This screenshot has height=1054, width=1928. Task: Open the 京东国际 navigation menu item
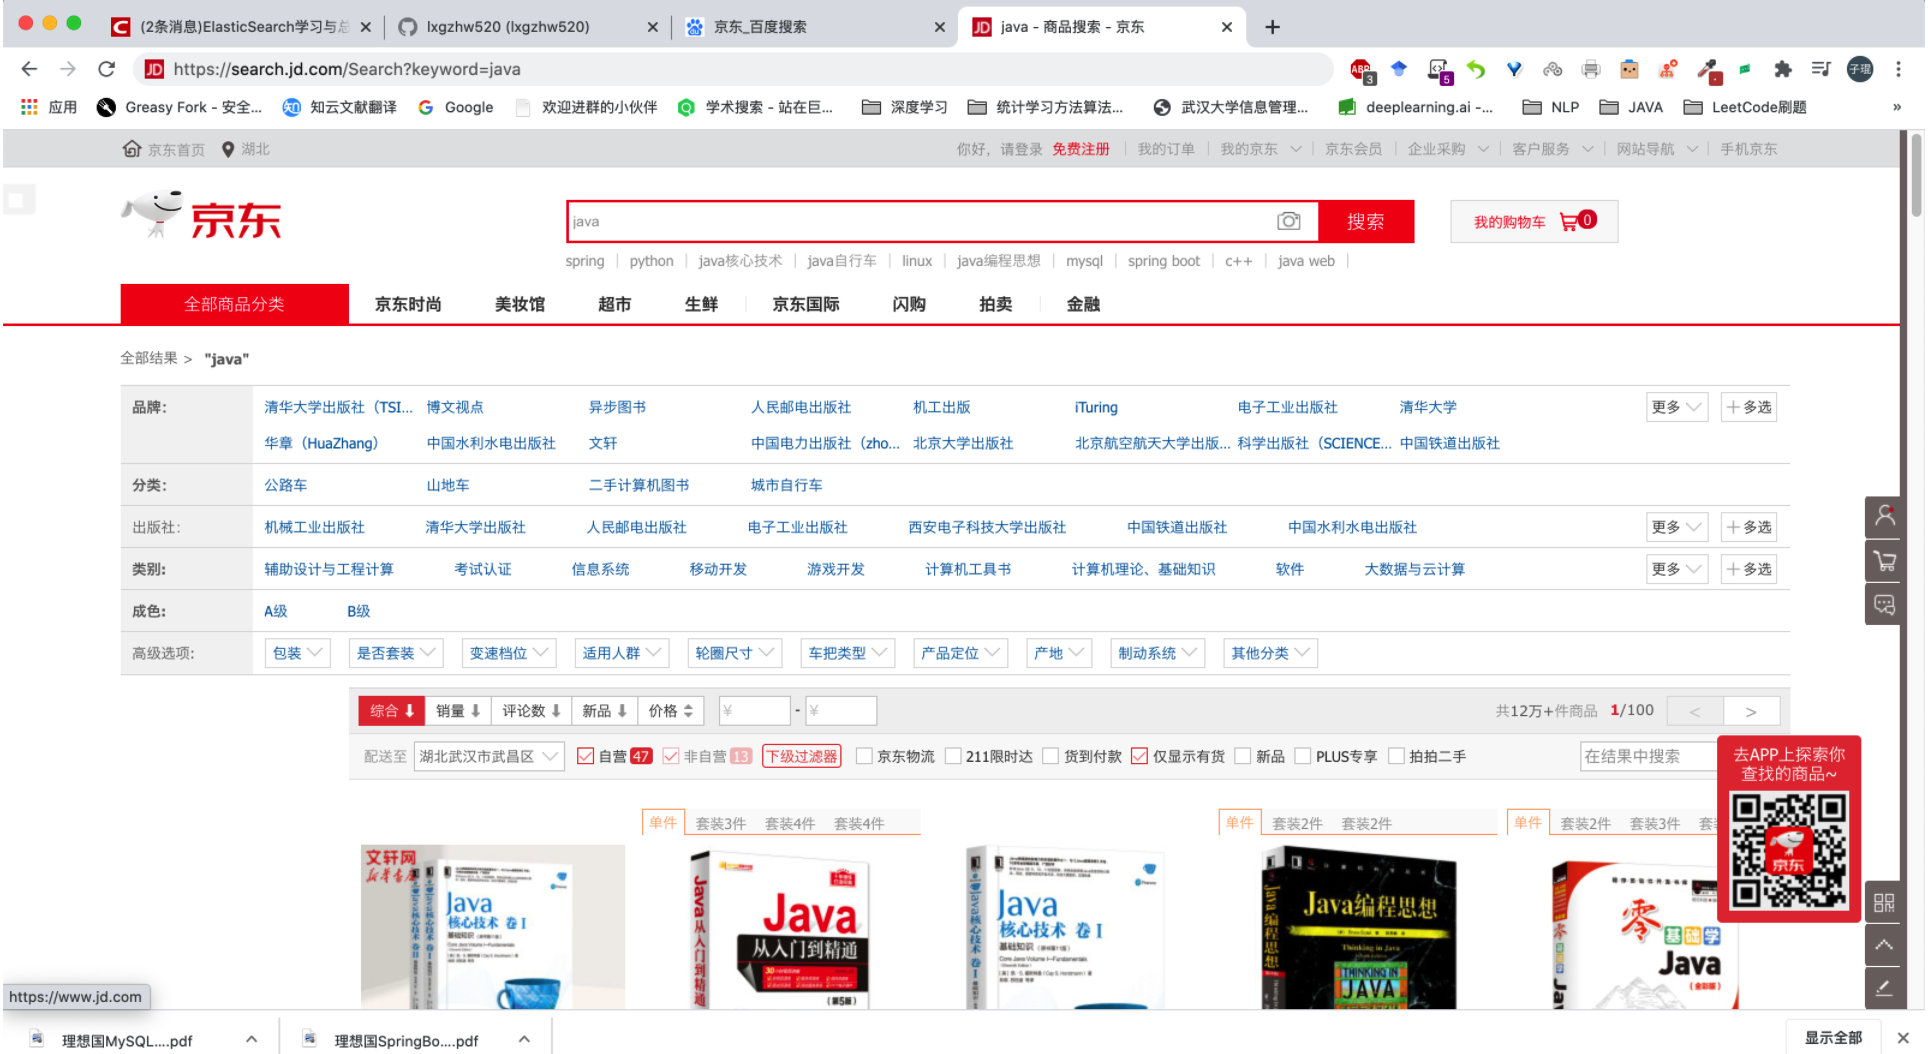804,304
